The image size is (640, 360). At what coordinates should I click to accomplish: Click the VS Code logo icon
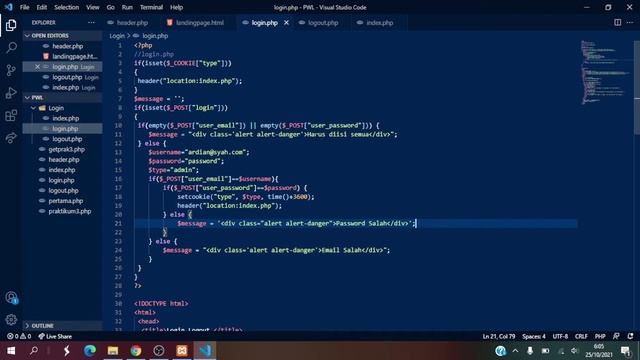(x=9, y=7)
